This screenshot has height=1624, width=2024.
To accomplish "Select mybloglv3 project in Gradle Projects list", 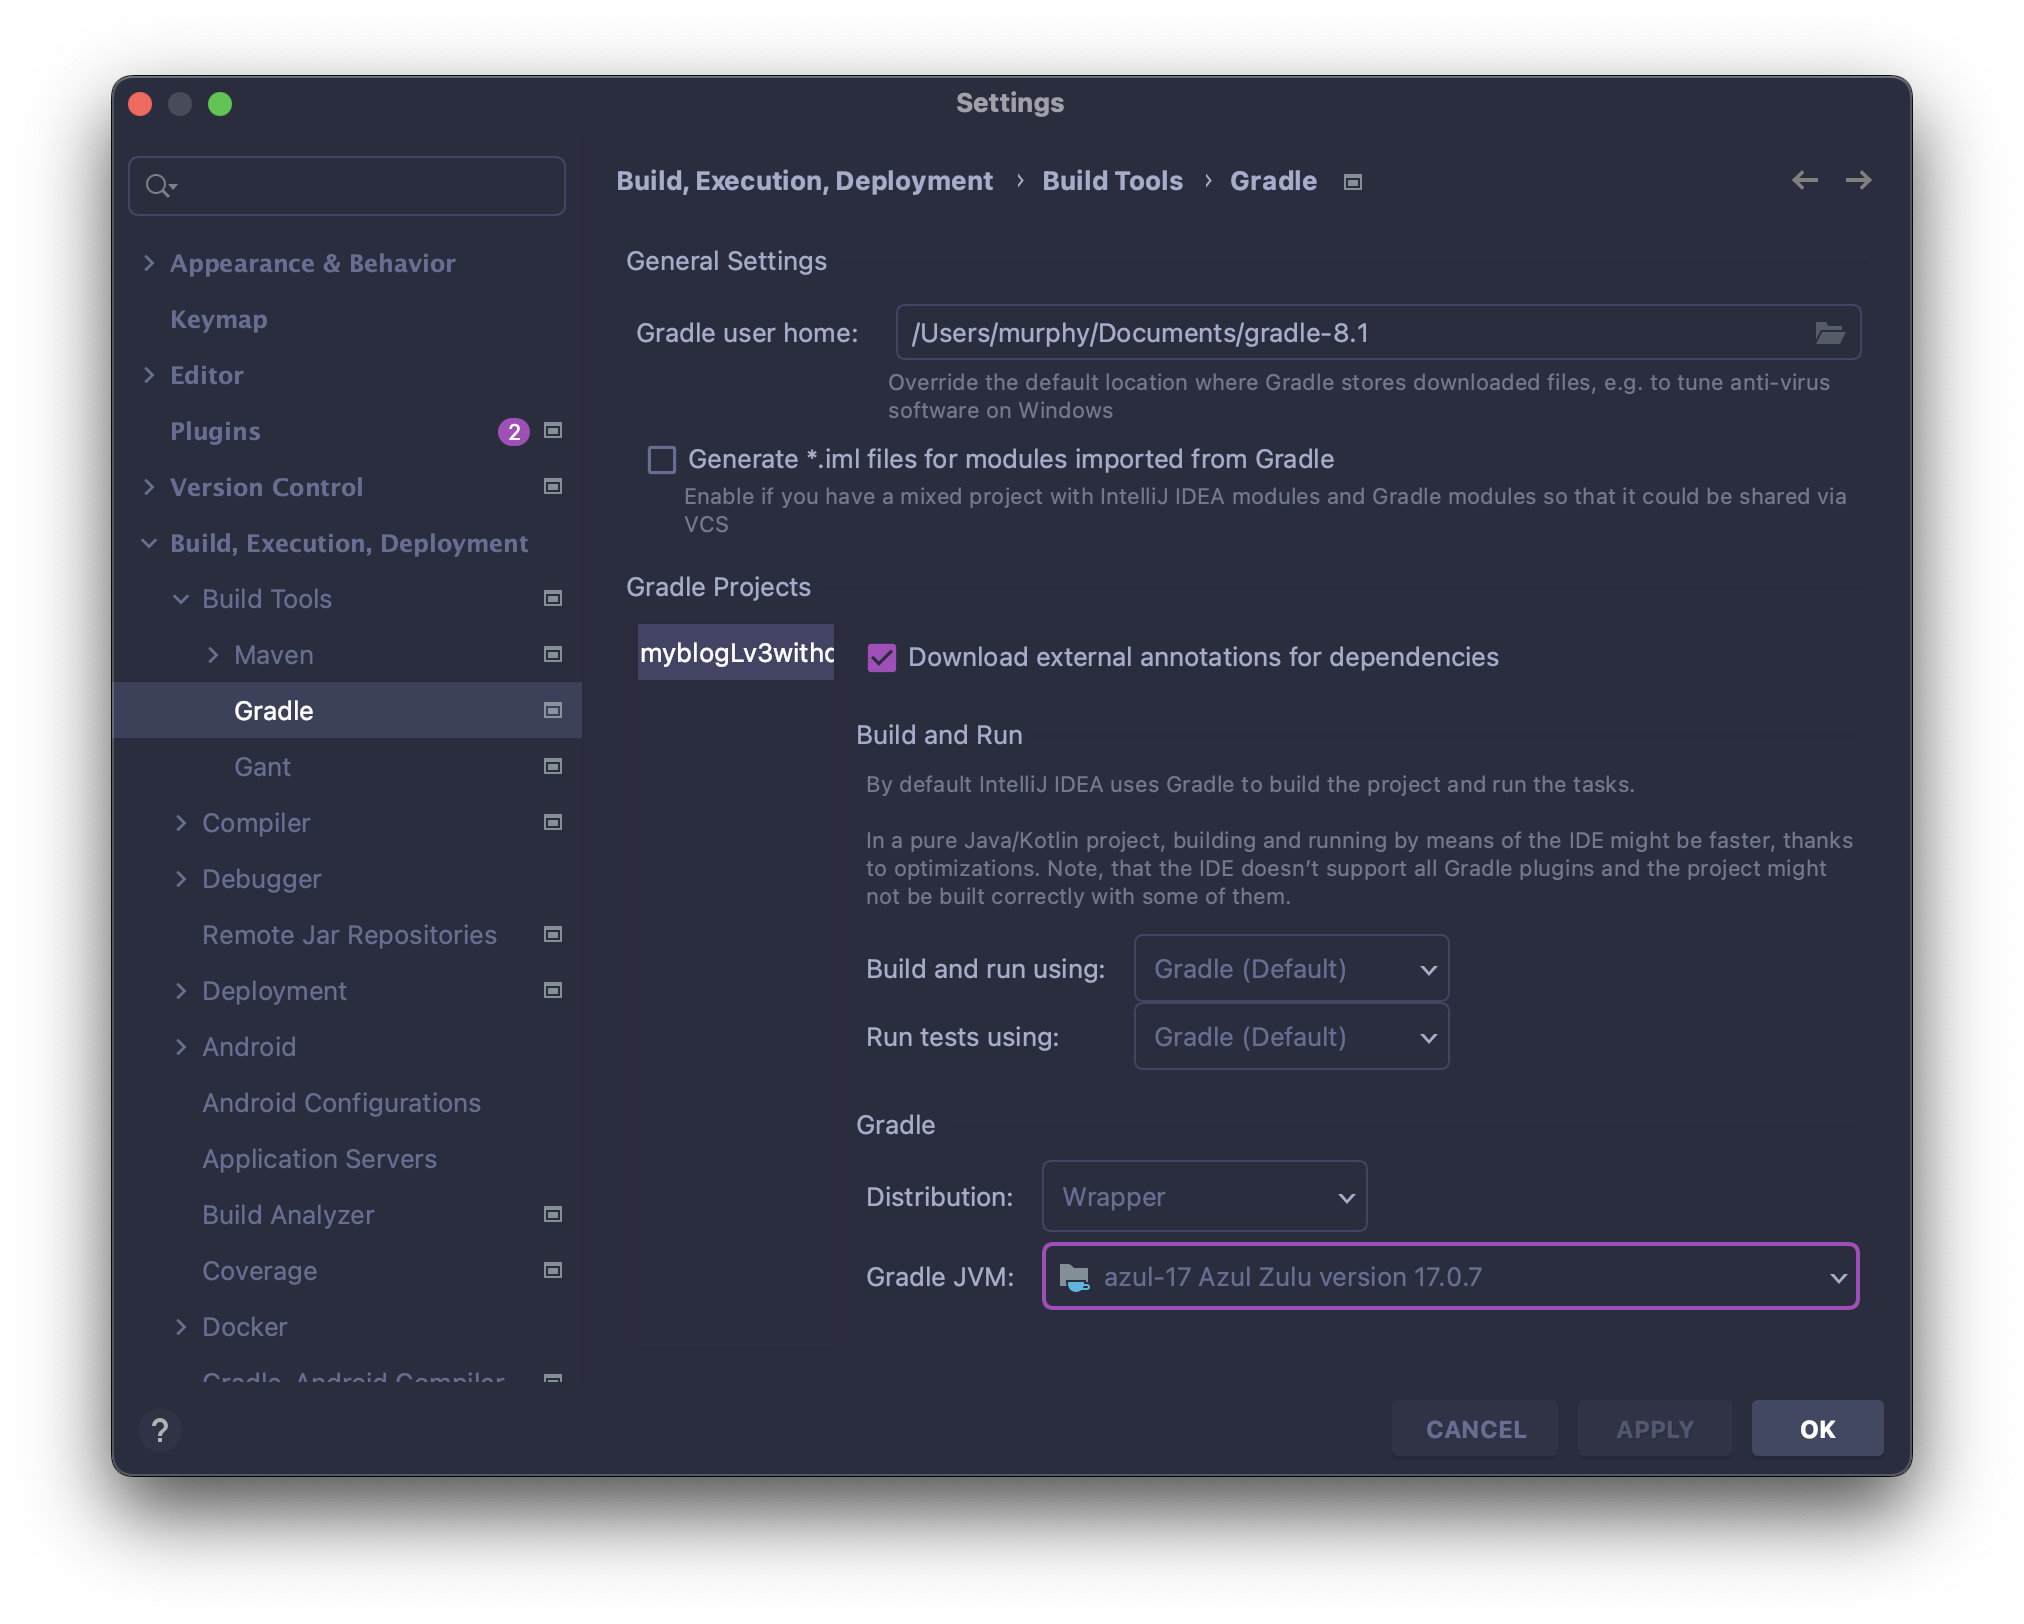I will tap(736, 653).
